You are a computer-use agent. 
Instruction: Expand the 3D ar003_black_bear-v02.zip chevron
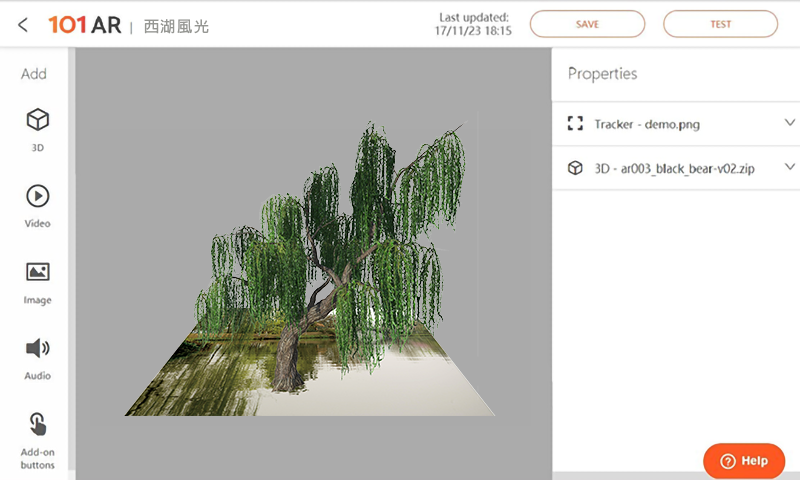pos(789,167)
